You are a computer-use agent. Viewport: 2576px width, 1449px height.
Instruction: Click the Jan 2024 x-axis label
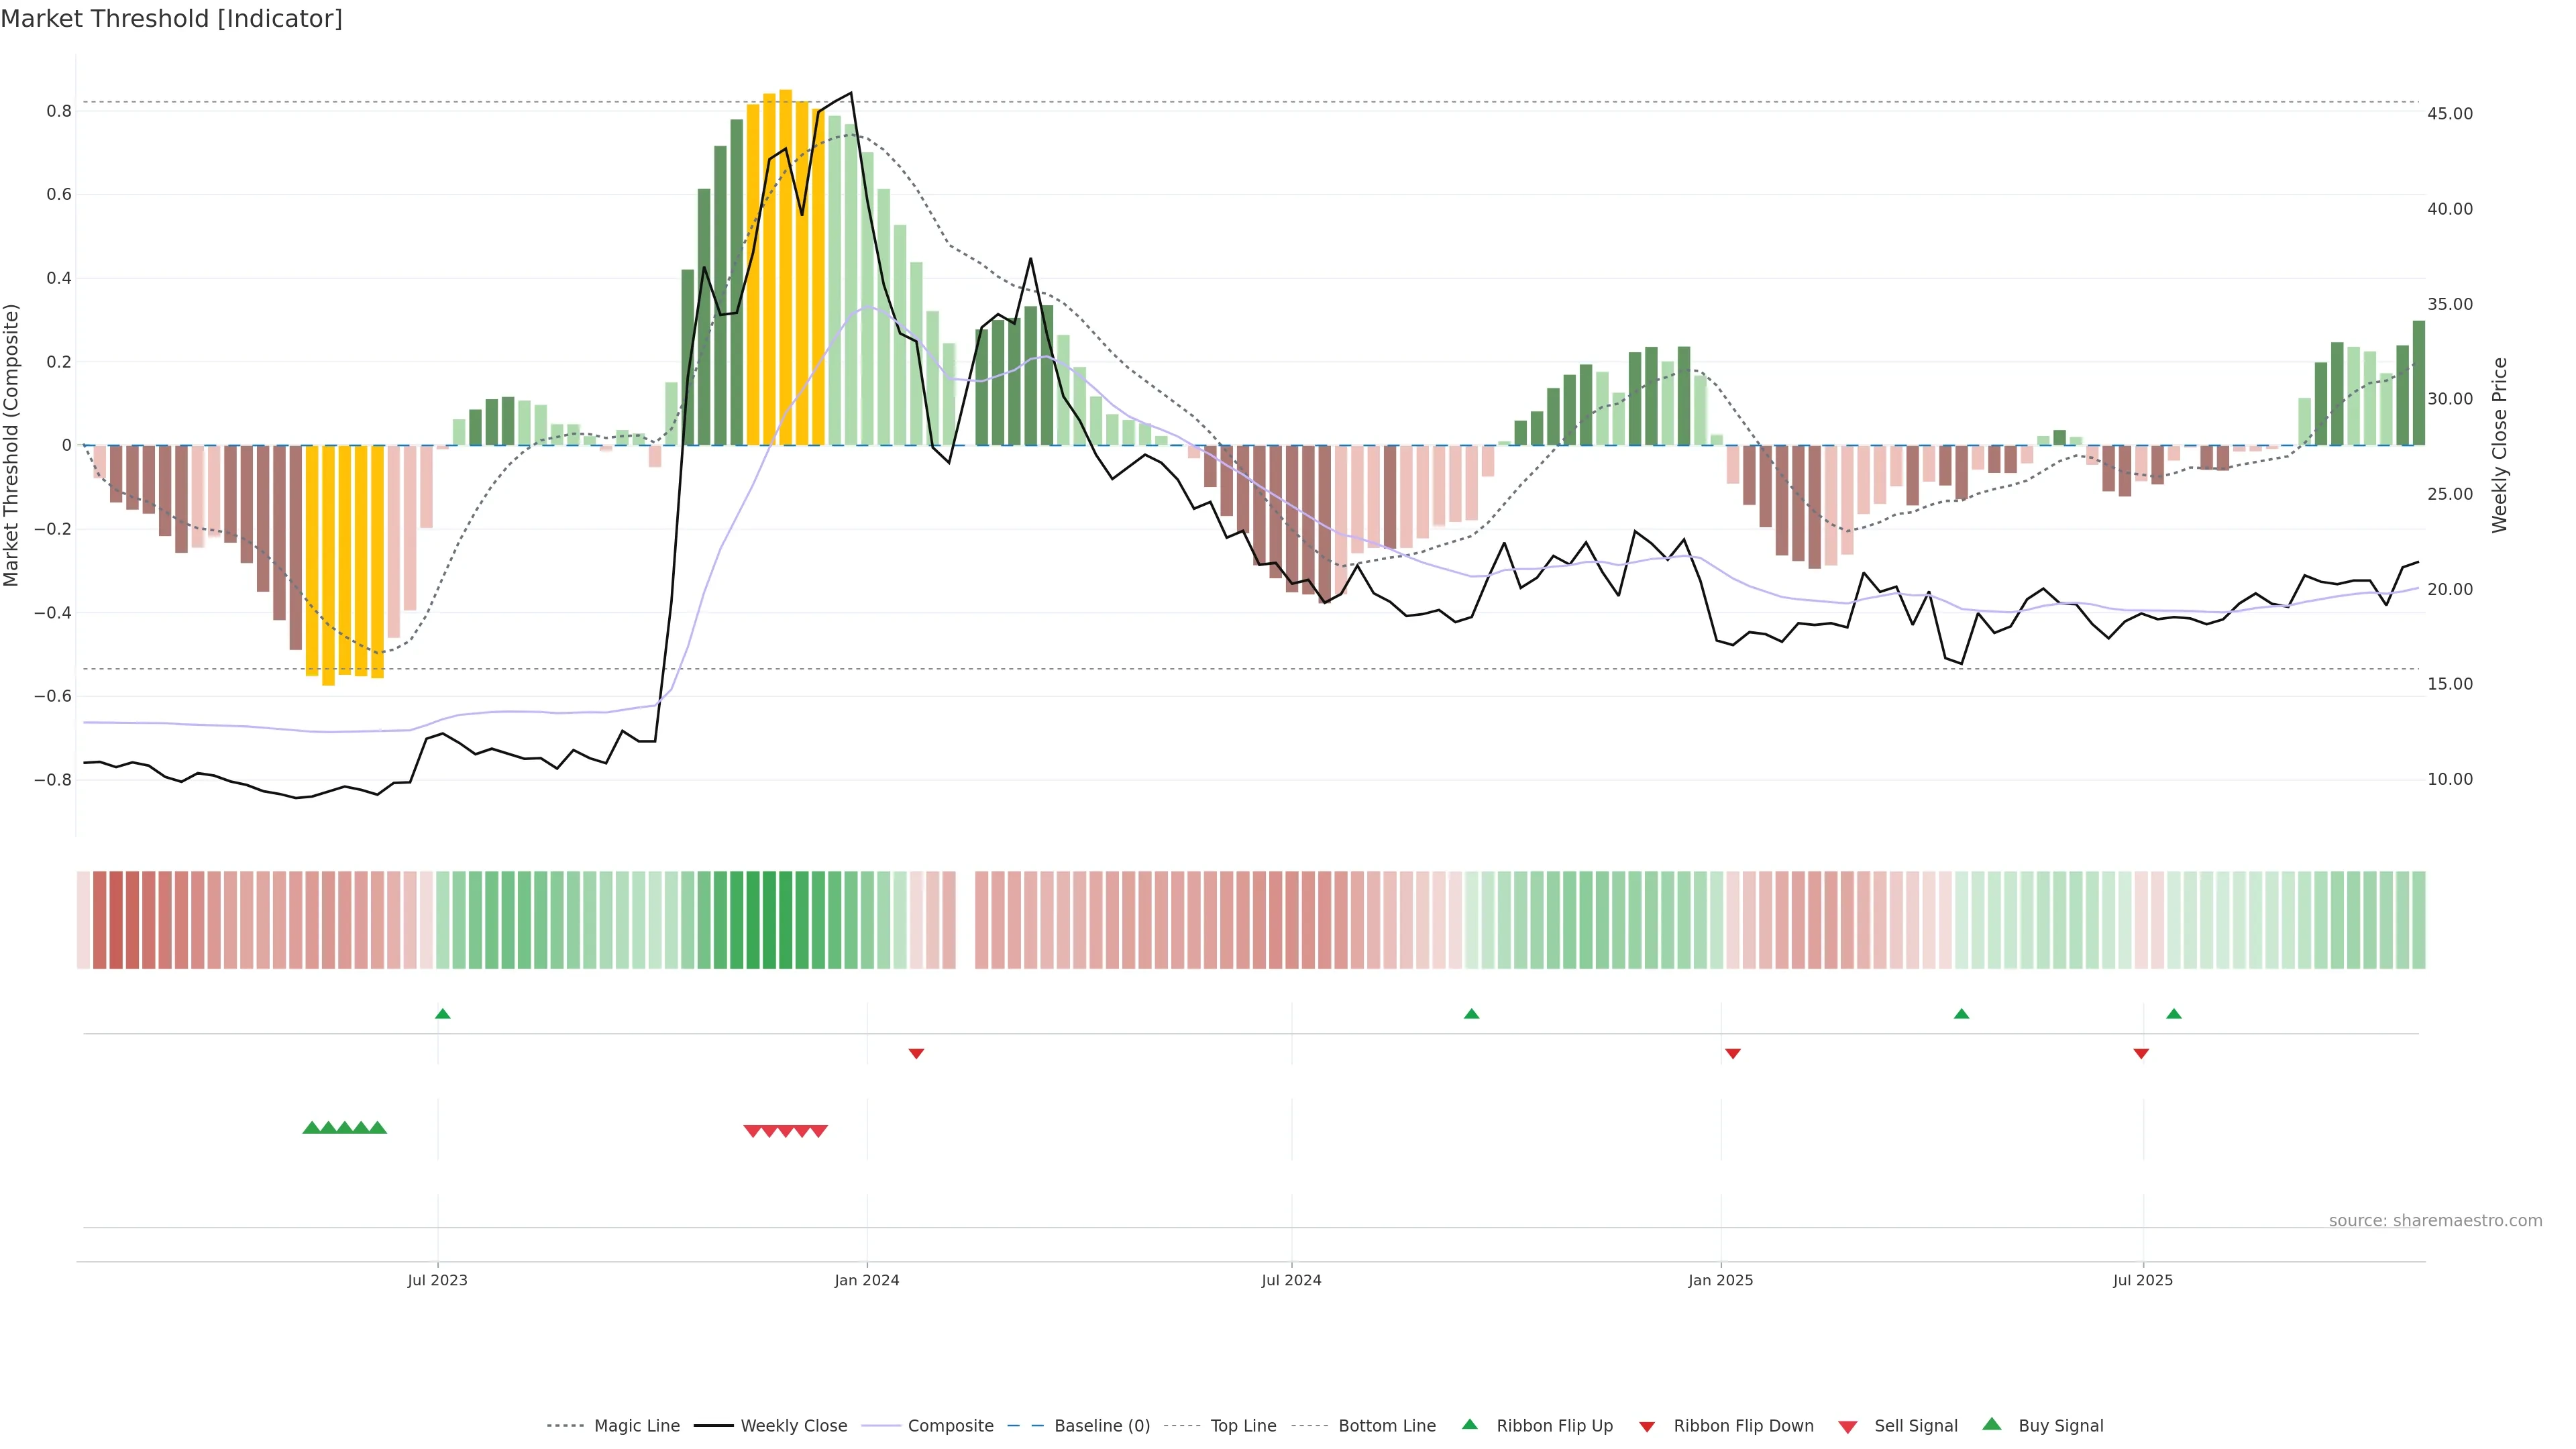click(x=867, y=1280)
